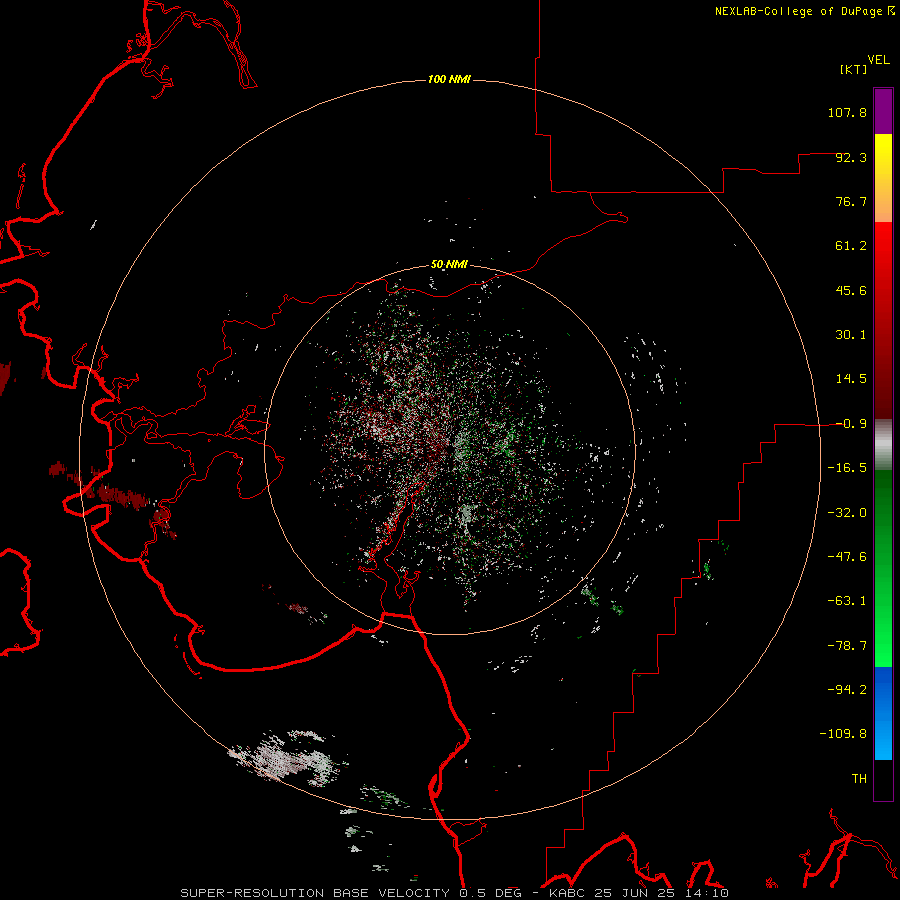This screenshot has height=900, width=900.
Task: Select the -32.0 legend value
Action: coord(847,513)
